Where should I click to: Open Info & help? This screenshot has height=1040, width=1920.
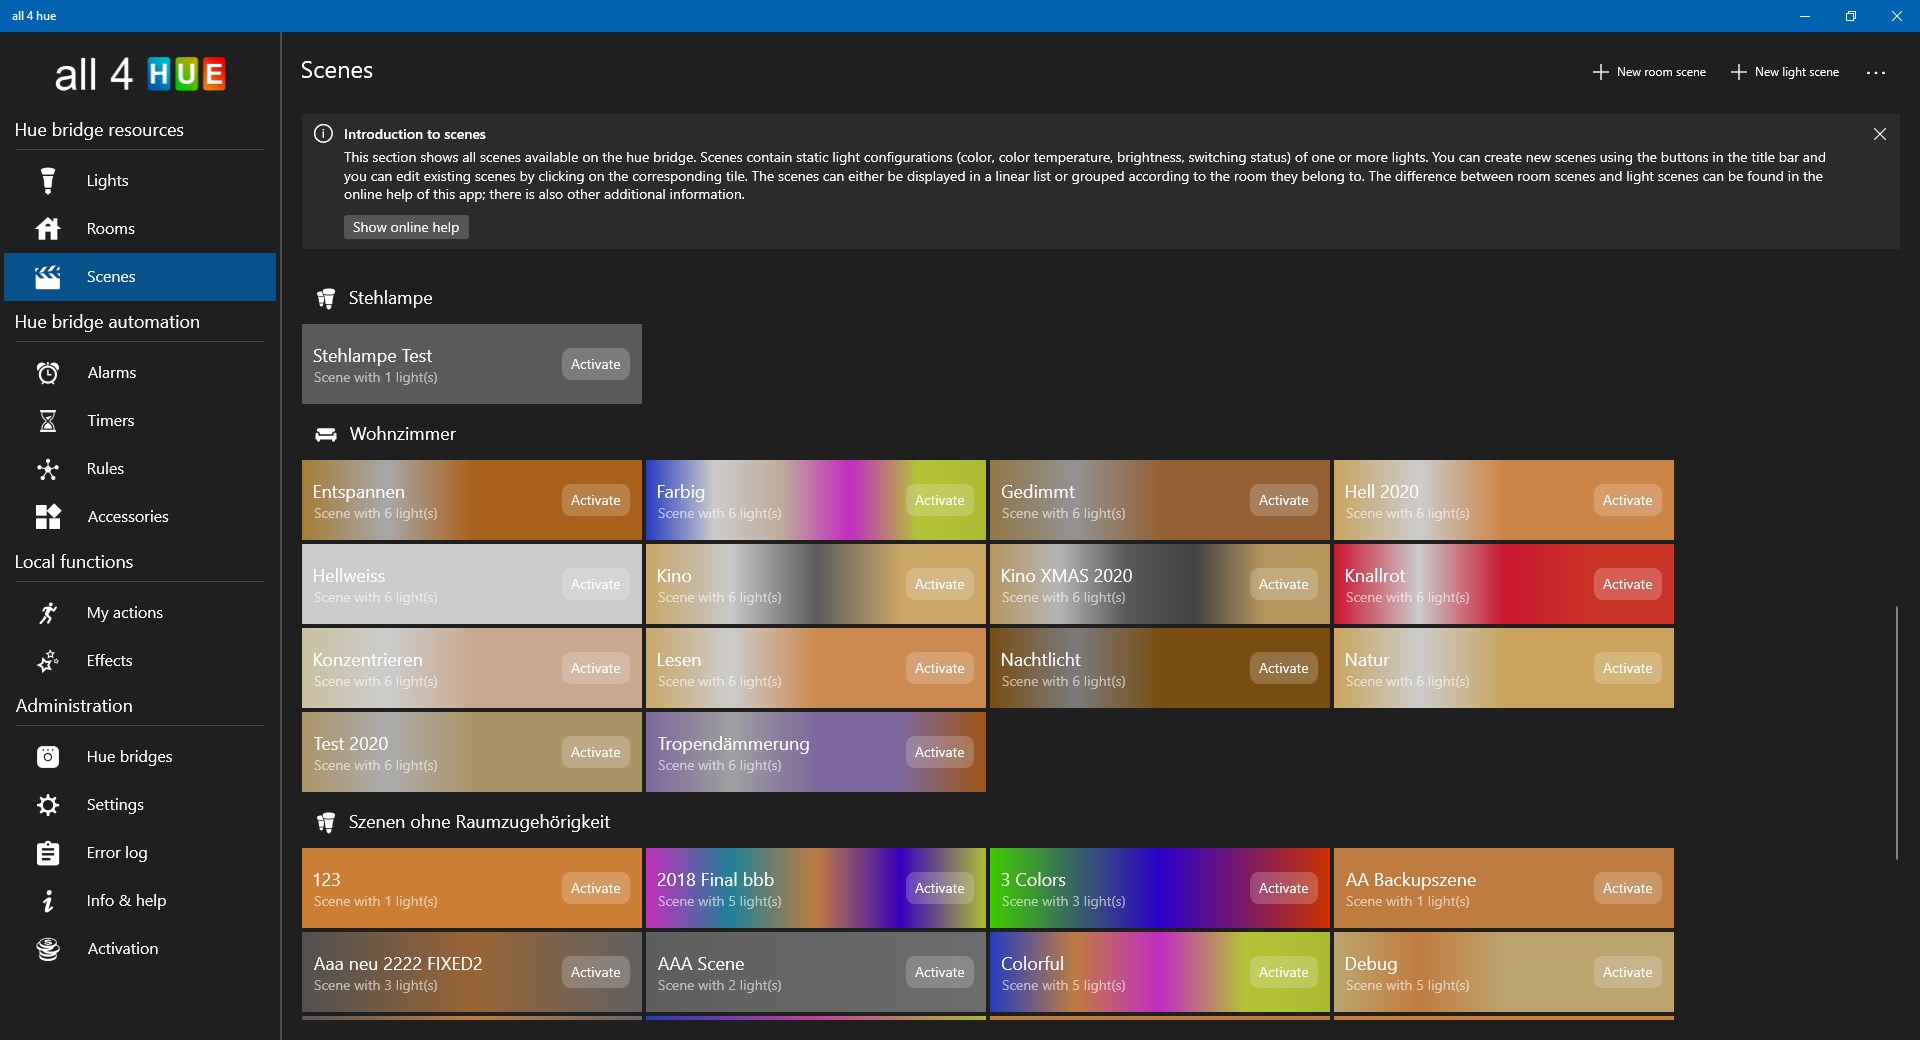(125, 900)
